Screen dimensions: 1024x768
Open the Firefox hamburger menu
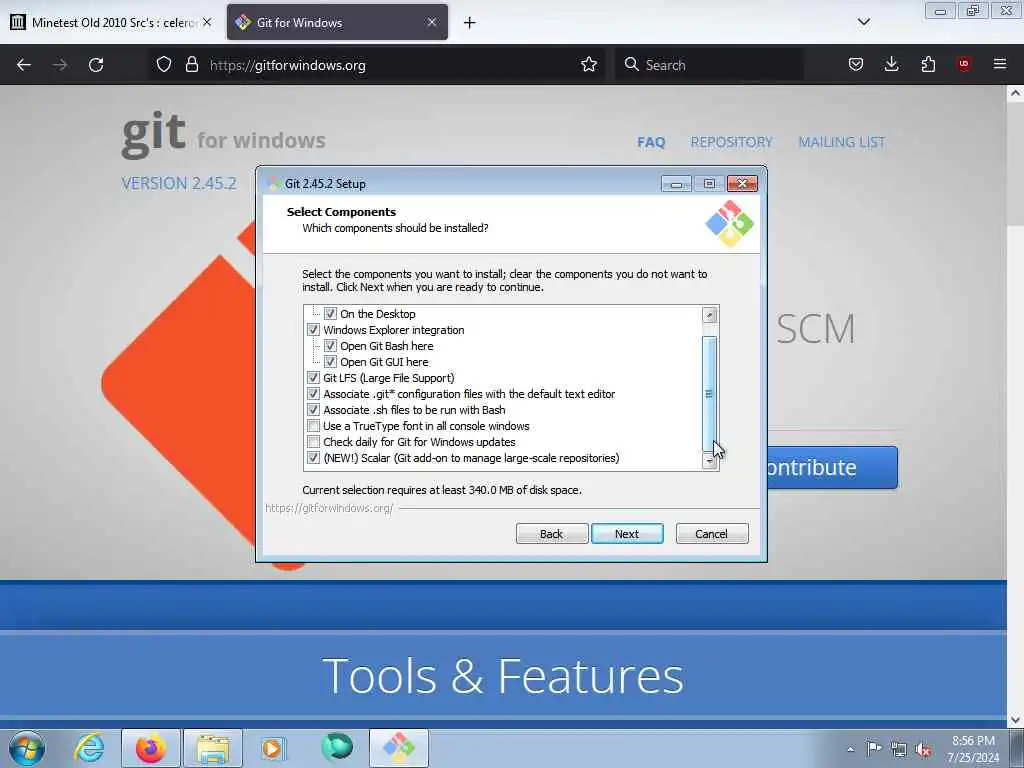click(x=1000, y=65)
